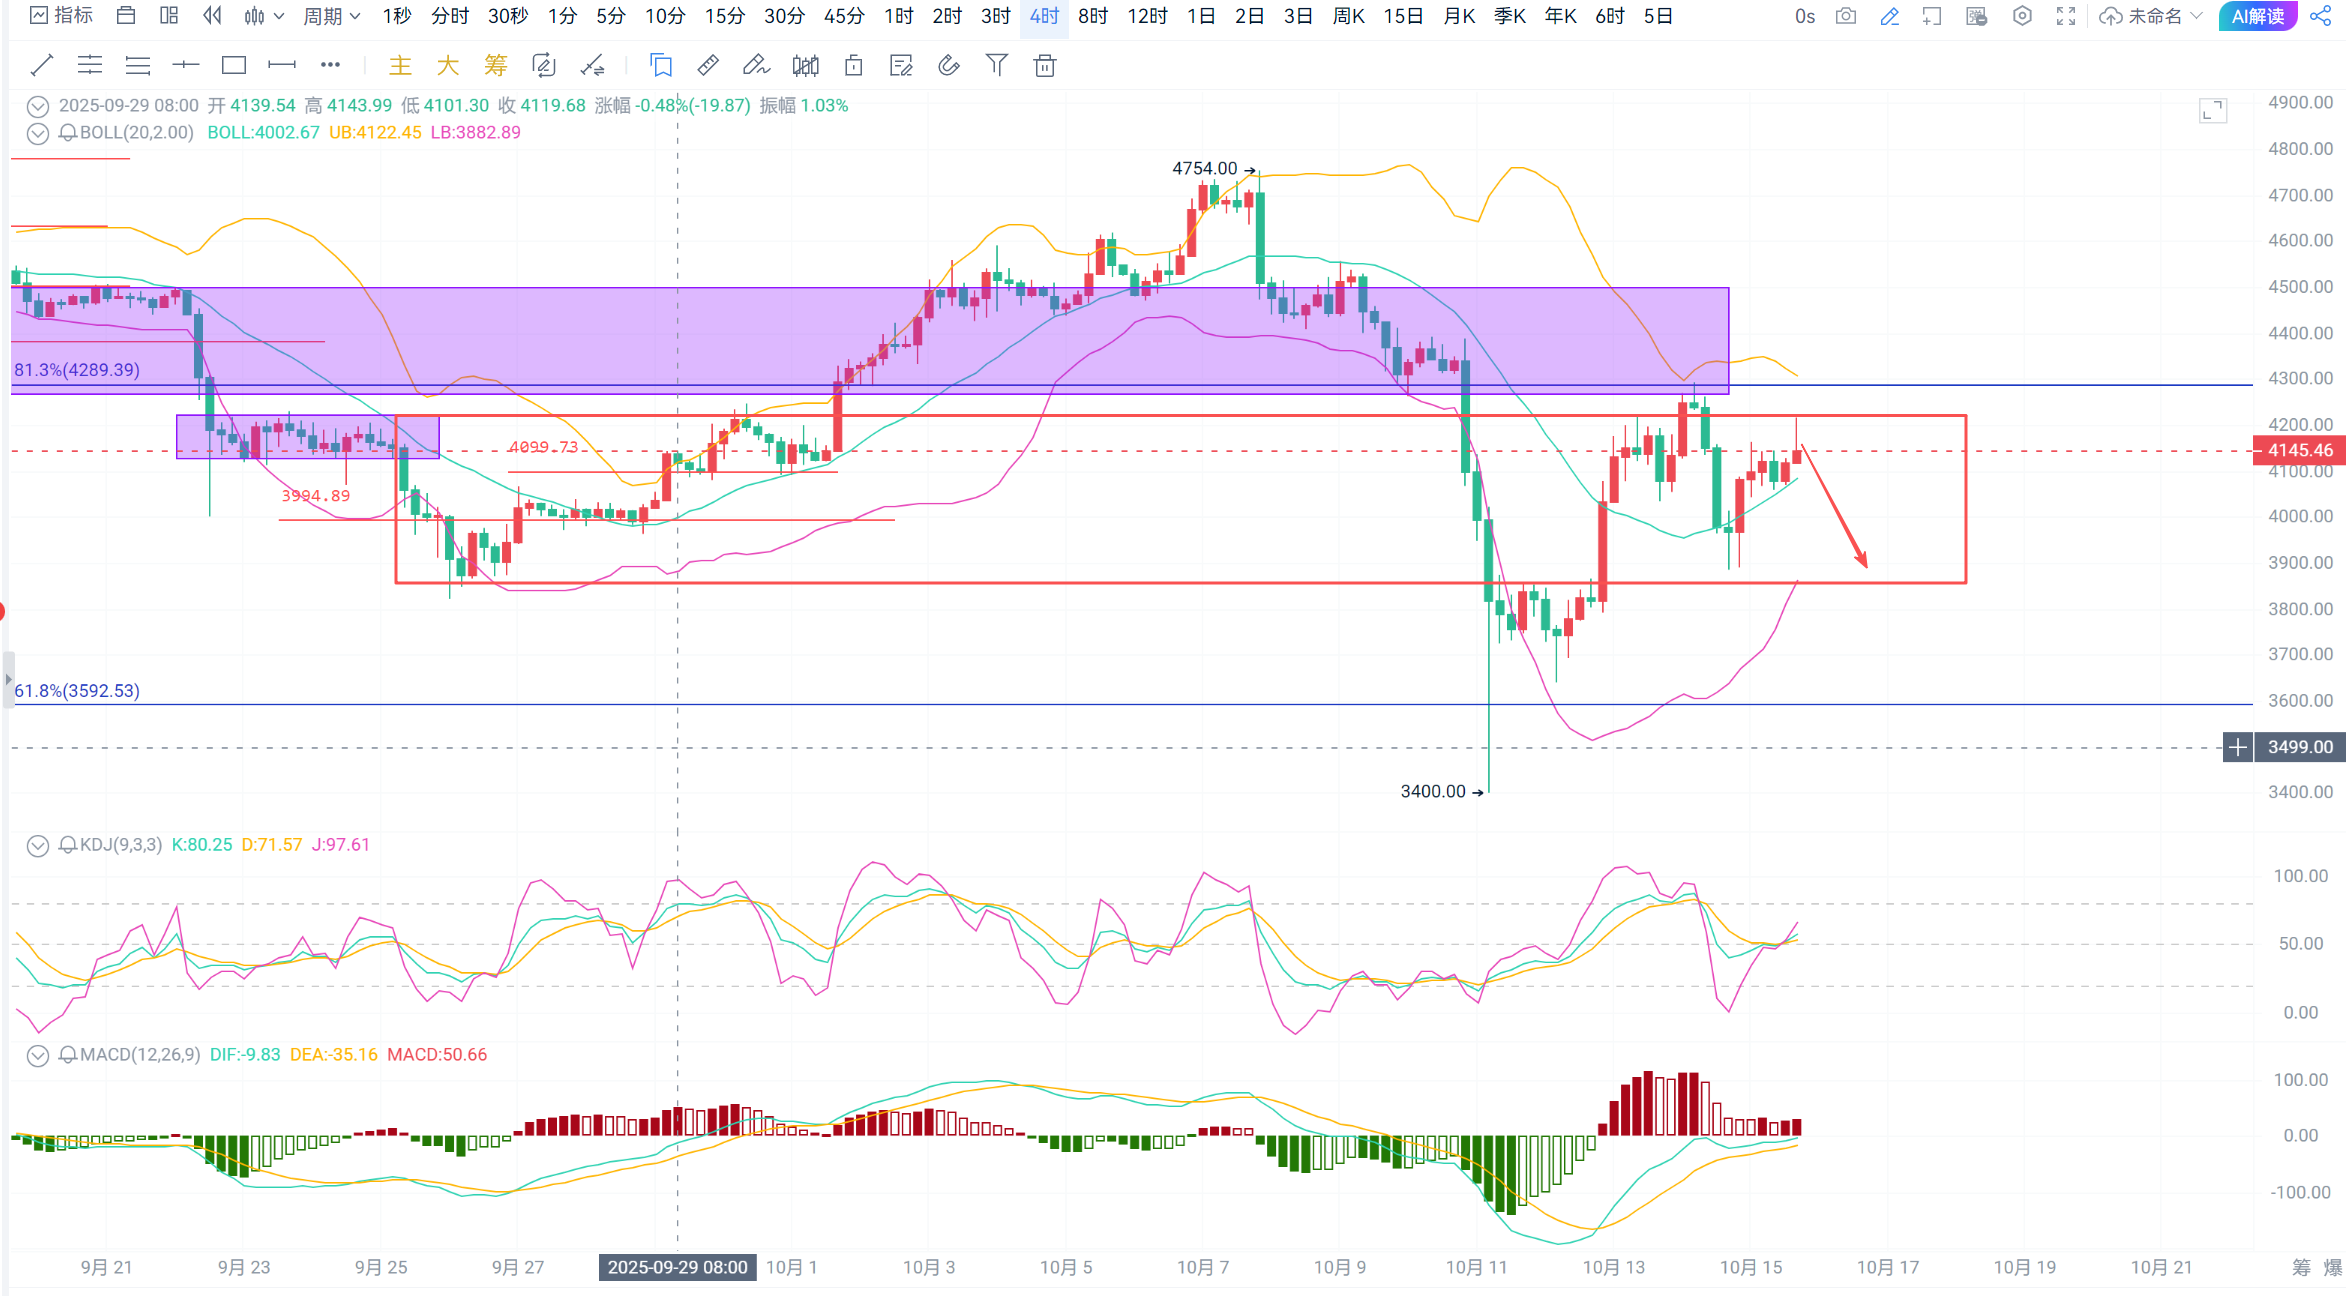
Task: Open chart settings hexagon icon
Action: click(2022, 16)
